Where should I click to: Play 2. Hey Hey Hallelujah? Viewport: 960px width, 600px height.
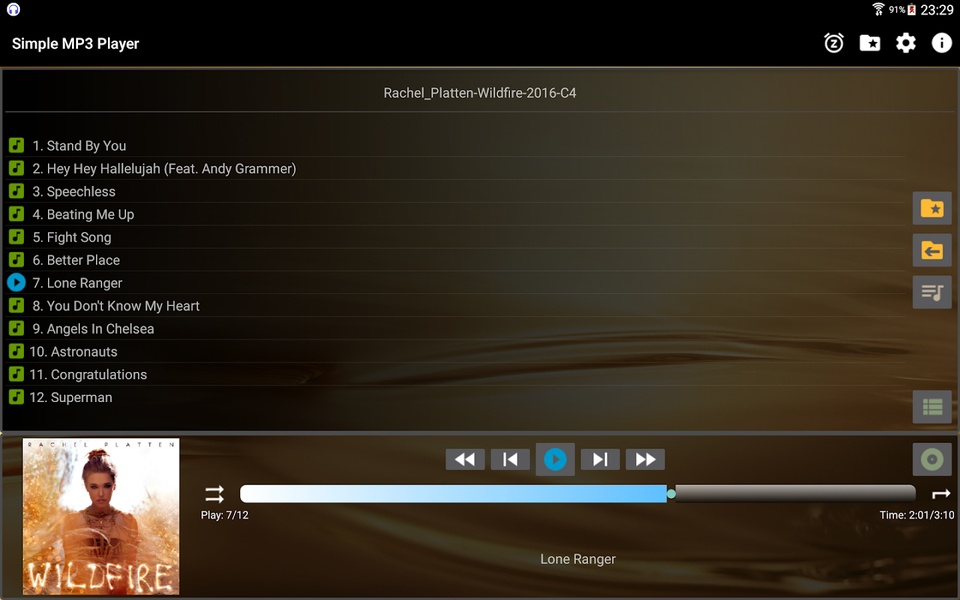(455, 168)
